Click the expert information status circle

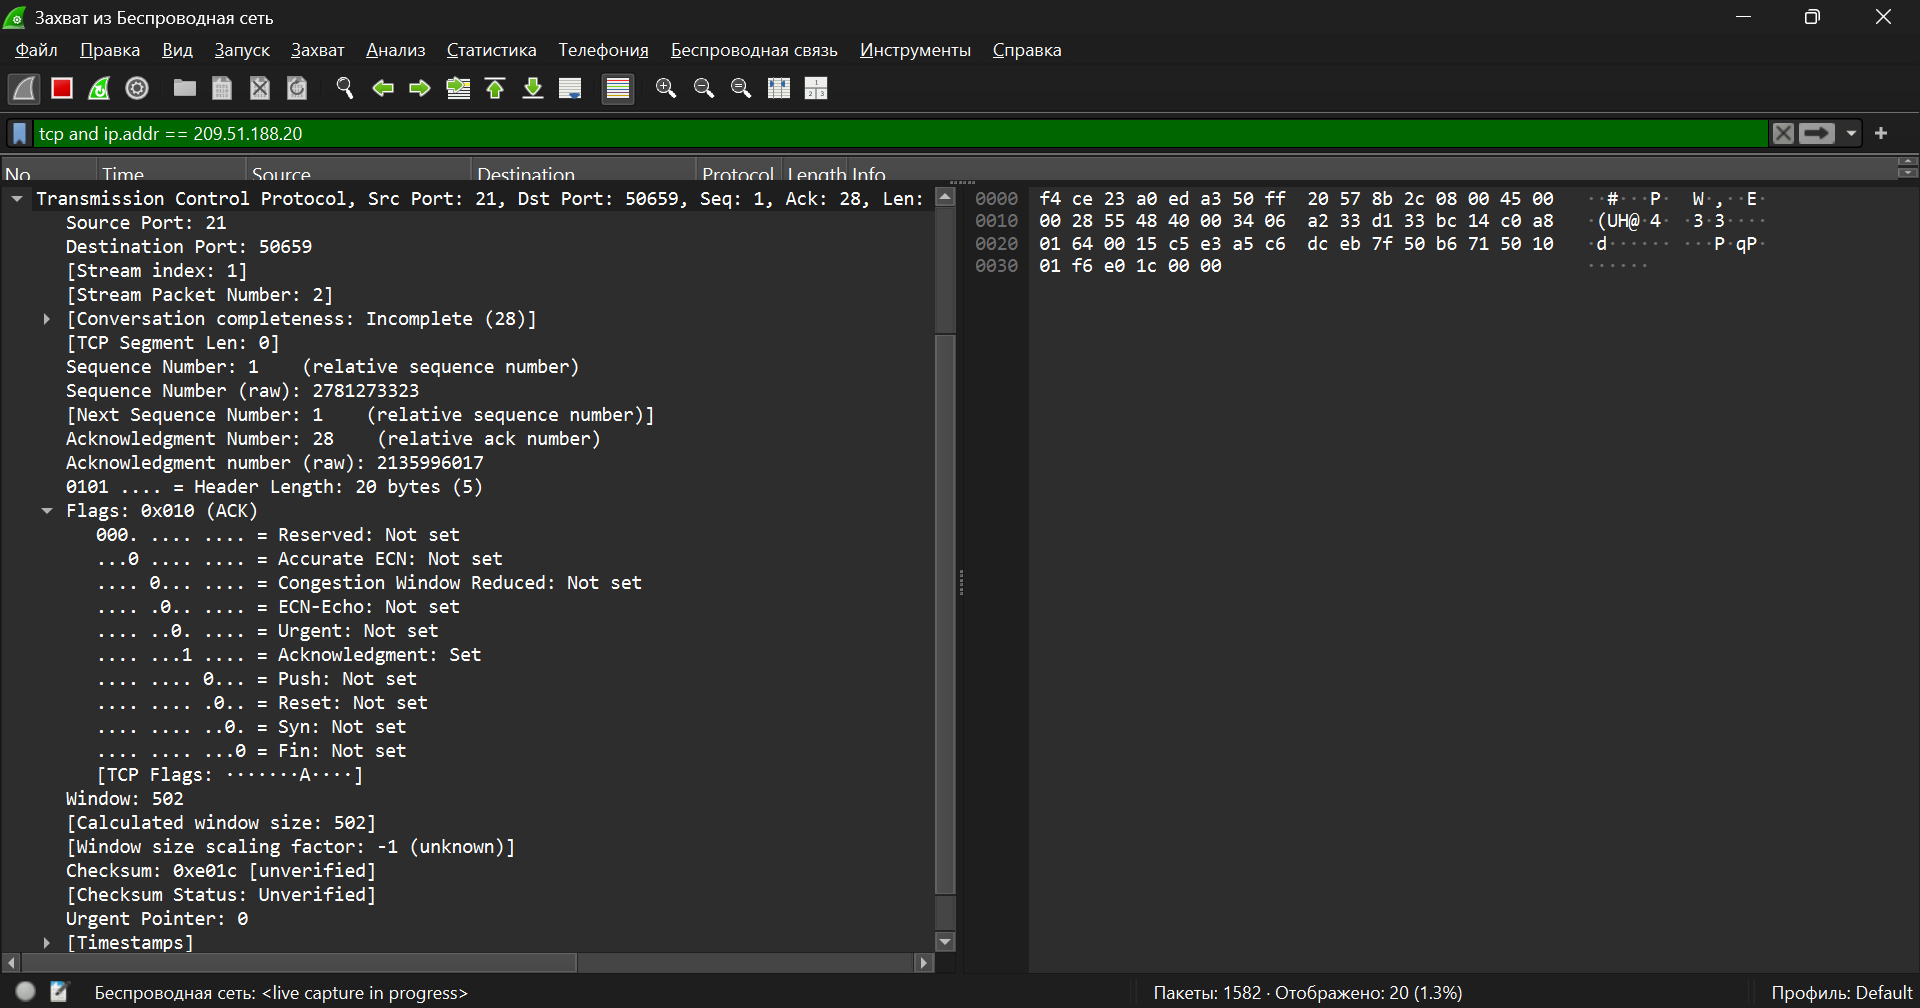(x=26, y=992)
